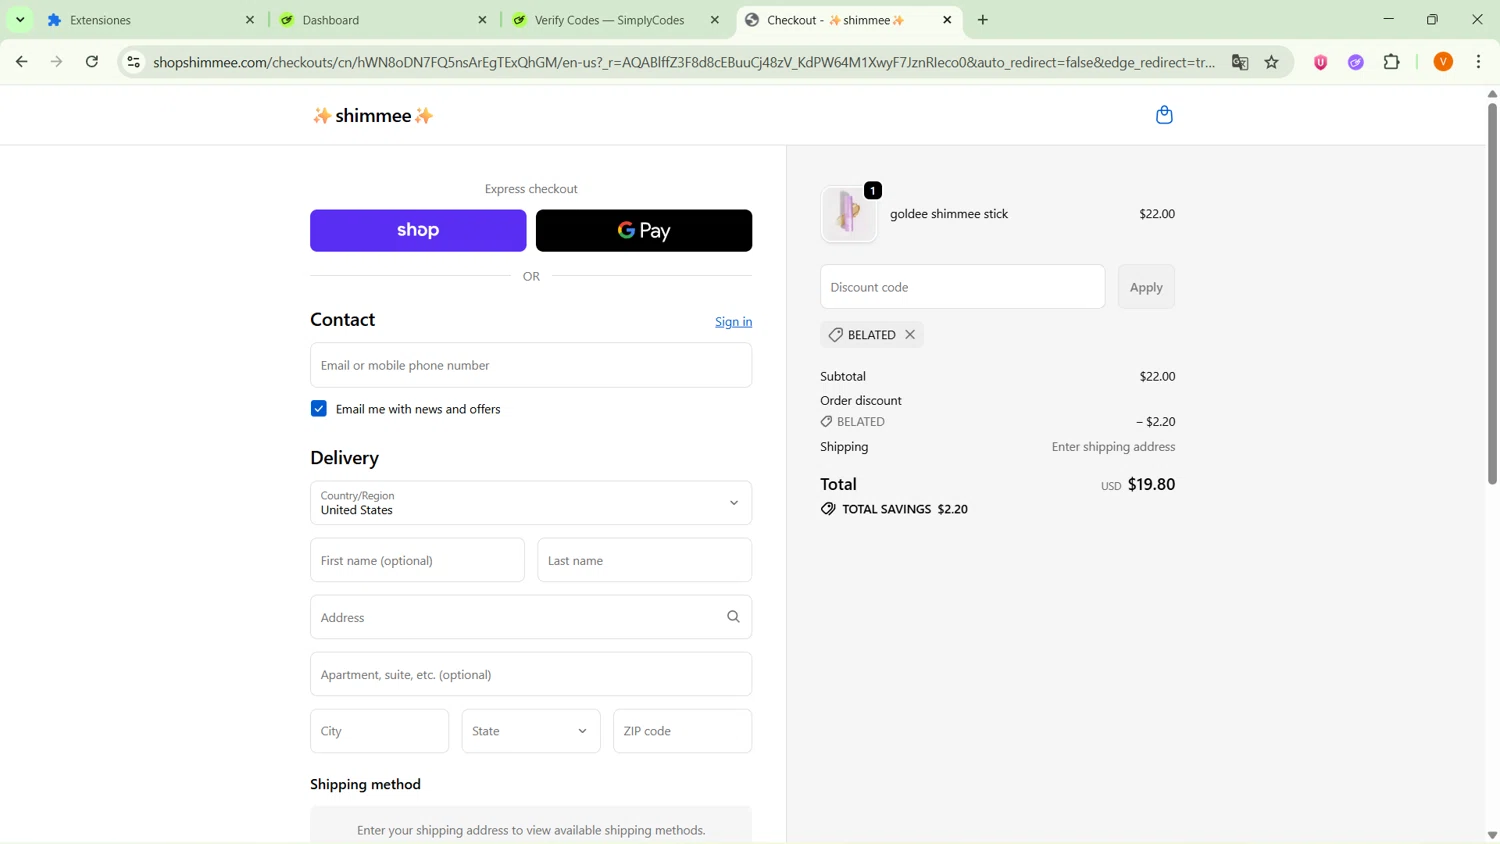Click Enter shipping address text

tap(1113, 447)
